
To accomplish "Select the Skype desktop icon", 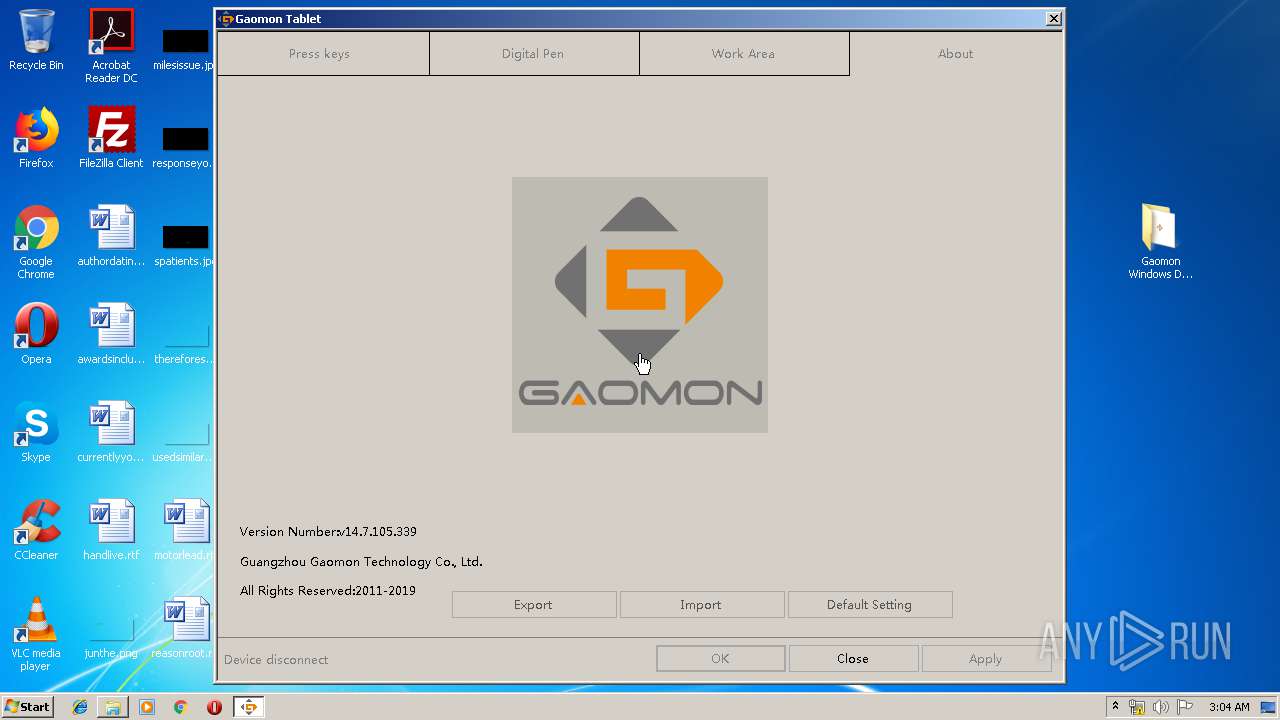I will point(36,432).
